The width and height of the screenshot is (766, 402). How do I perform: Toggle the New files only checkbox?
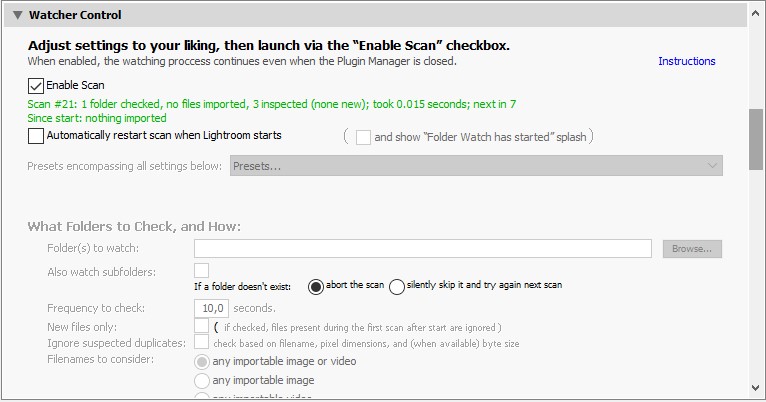[x=202, y=326]
